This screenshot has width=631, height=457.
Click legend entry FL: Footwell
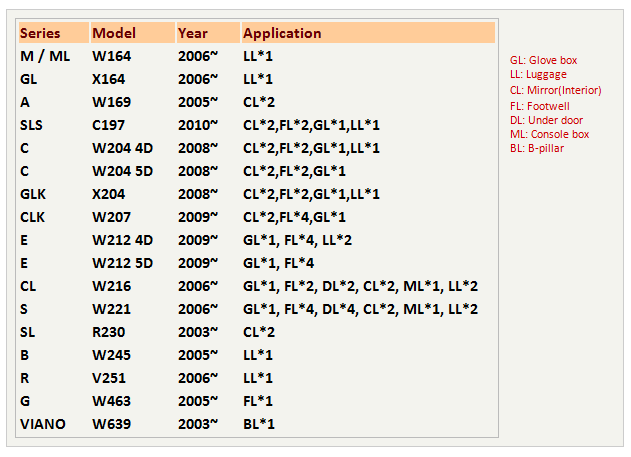click(540, 106)
